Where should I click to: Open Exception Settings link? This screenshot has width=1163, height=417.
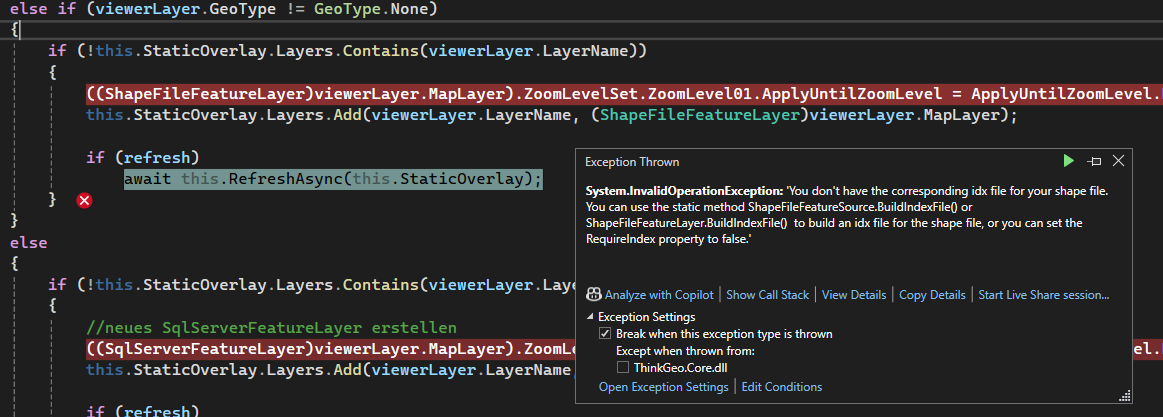click(x=663, y=387)
